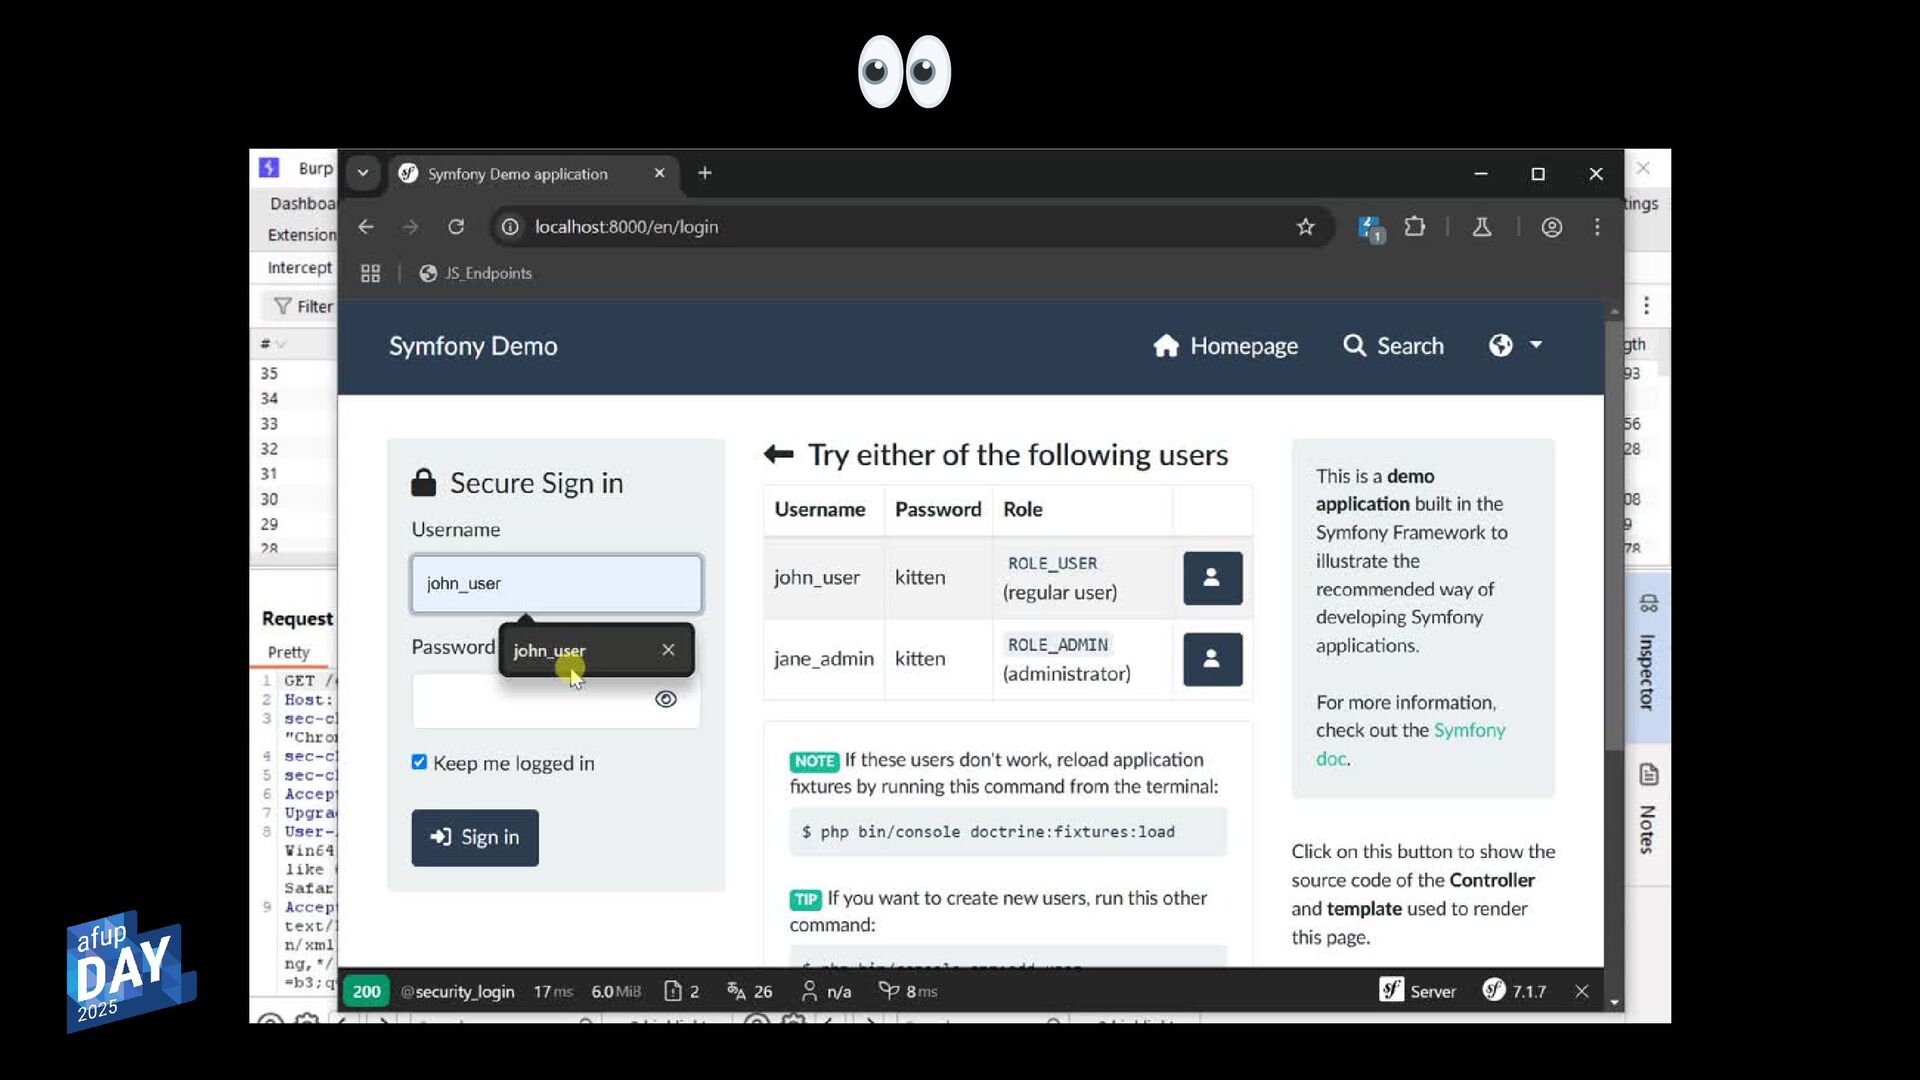
Task: Open the Twig 8 ms panel
Action: click(908, 991)
